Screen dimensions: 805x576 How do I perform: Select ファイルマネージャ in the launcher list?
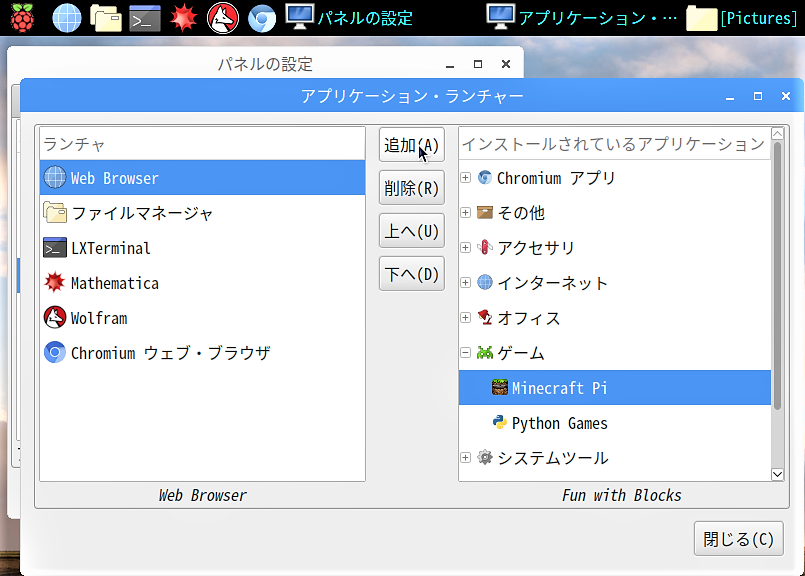[202, 213]
